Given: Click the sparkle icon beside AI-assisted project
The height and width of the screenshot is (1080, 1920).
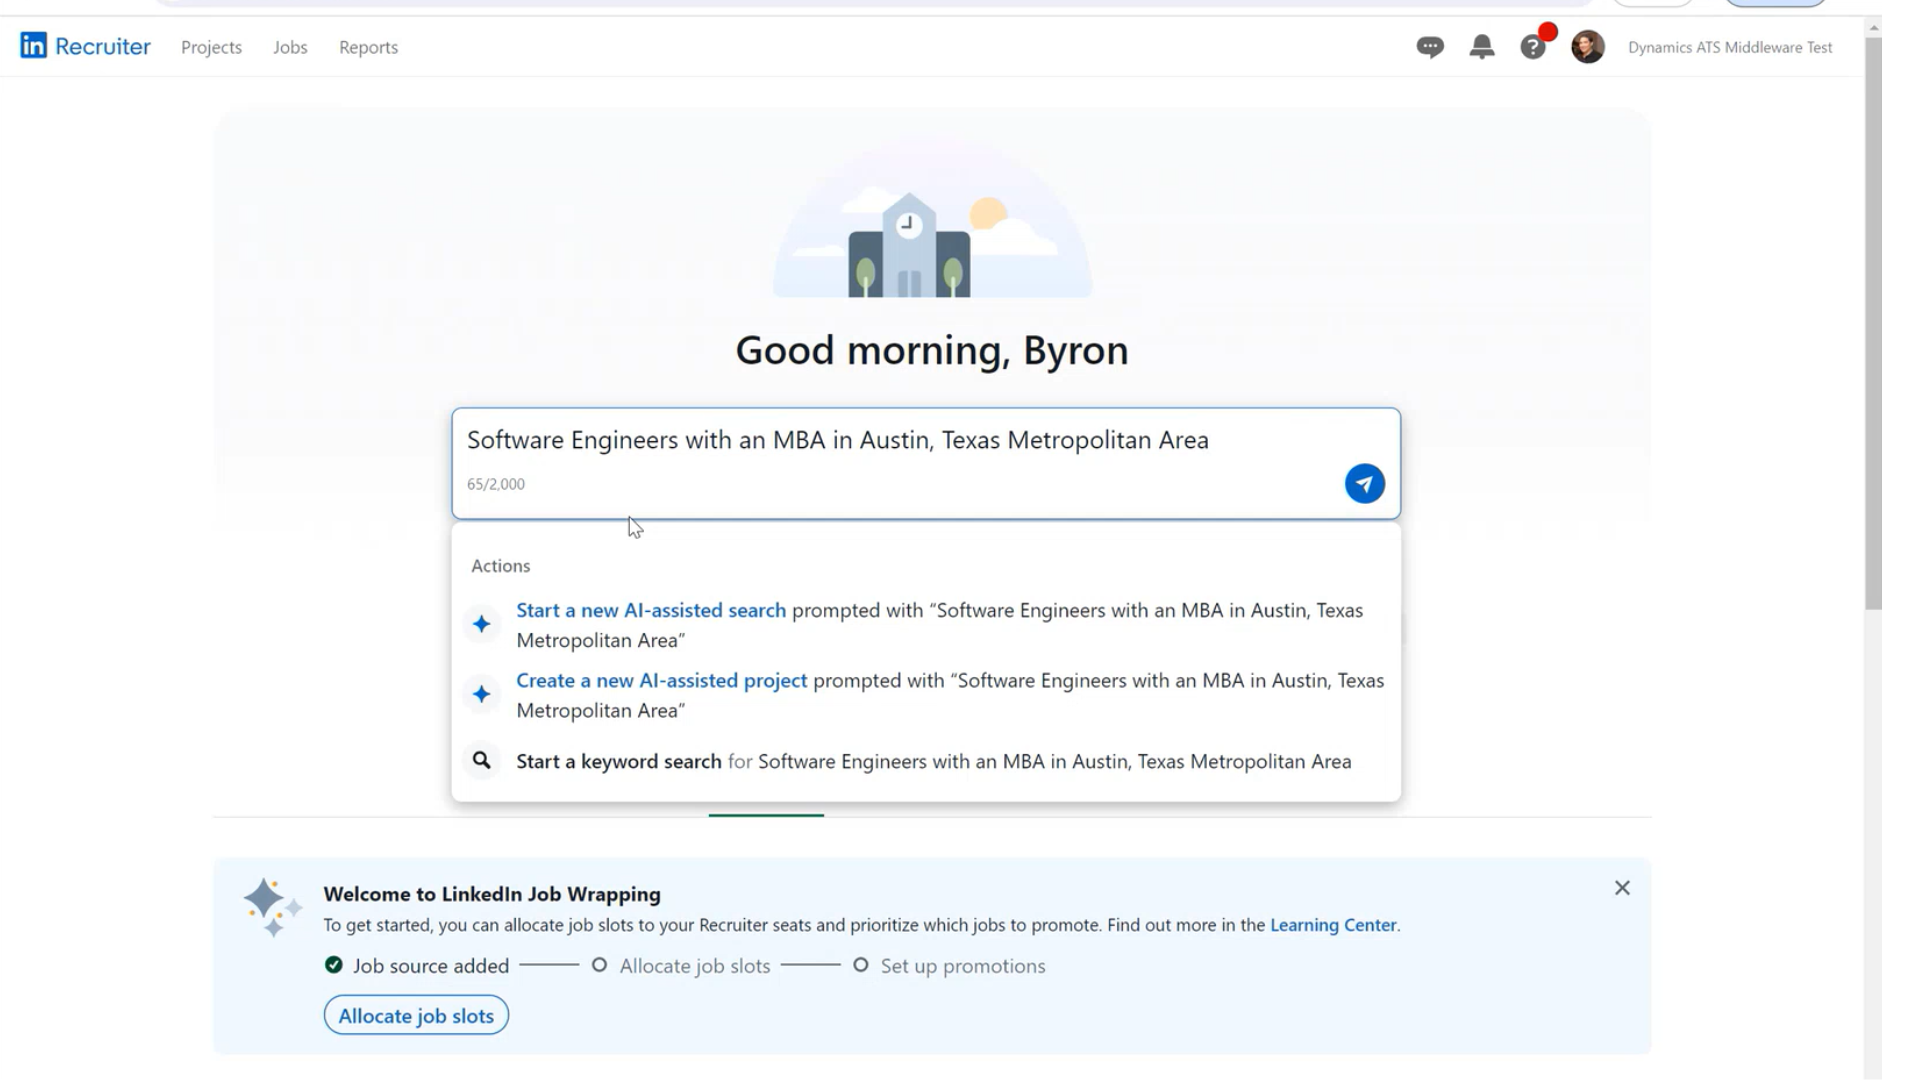Looking at the screenshot, I should [x=482, y=694].
